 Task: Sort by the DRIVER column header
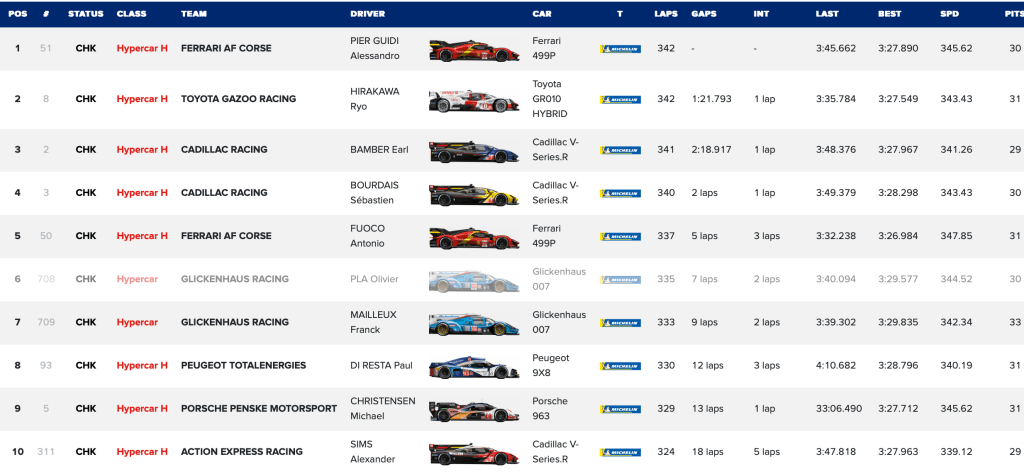pyautogui.click(x=368, y=14)
